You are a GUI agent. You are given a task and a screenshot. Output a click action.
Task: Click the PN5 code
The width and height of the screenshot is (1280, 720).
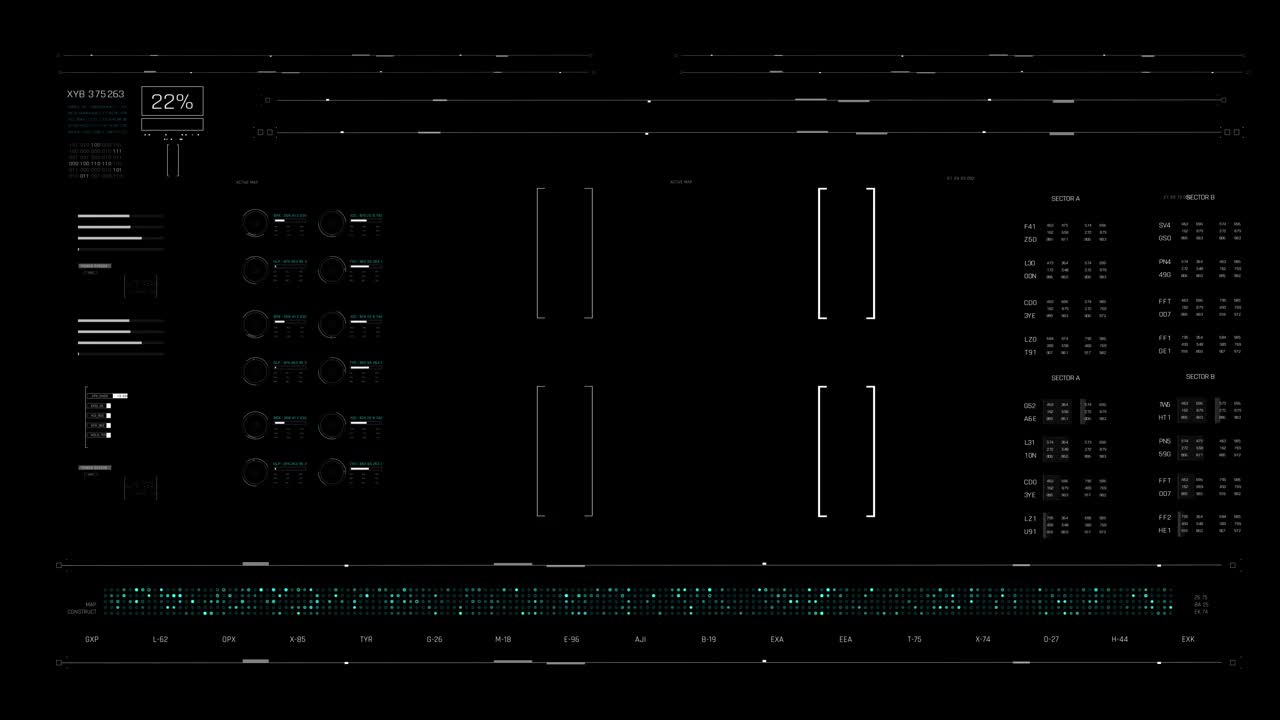(x=1165, y=441)
